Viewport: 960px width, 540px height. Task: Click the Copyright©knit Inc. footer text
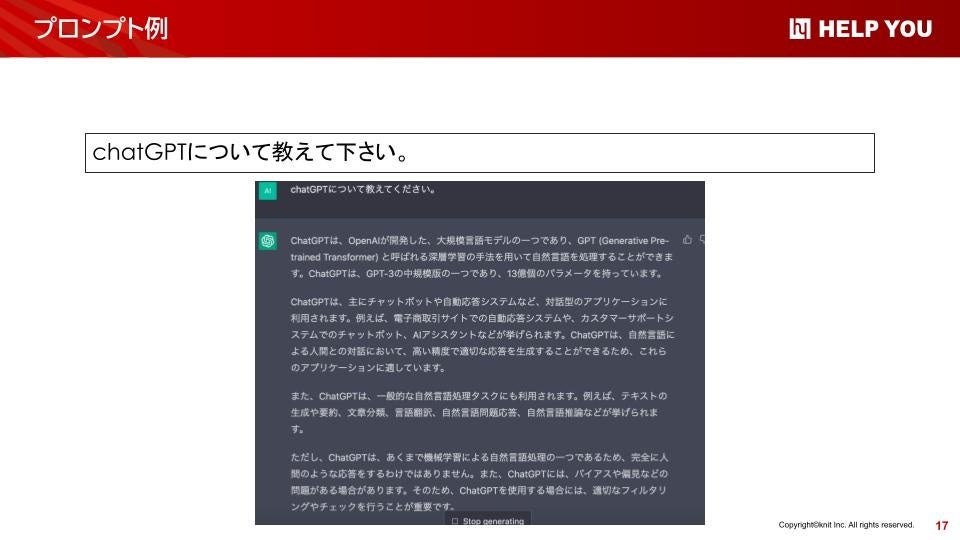(846, 525)
